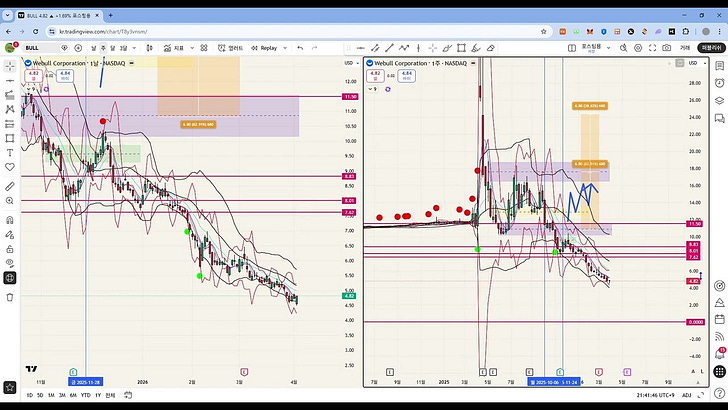Redo the chart action
728x410 pixels.
coord(315,48)
